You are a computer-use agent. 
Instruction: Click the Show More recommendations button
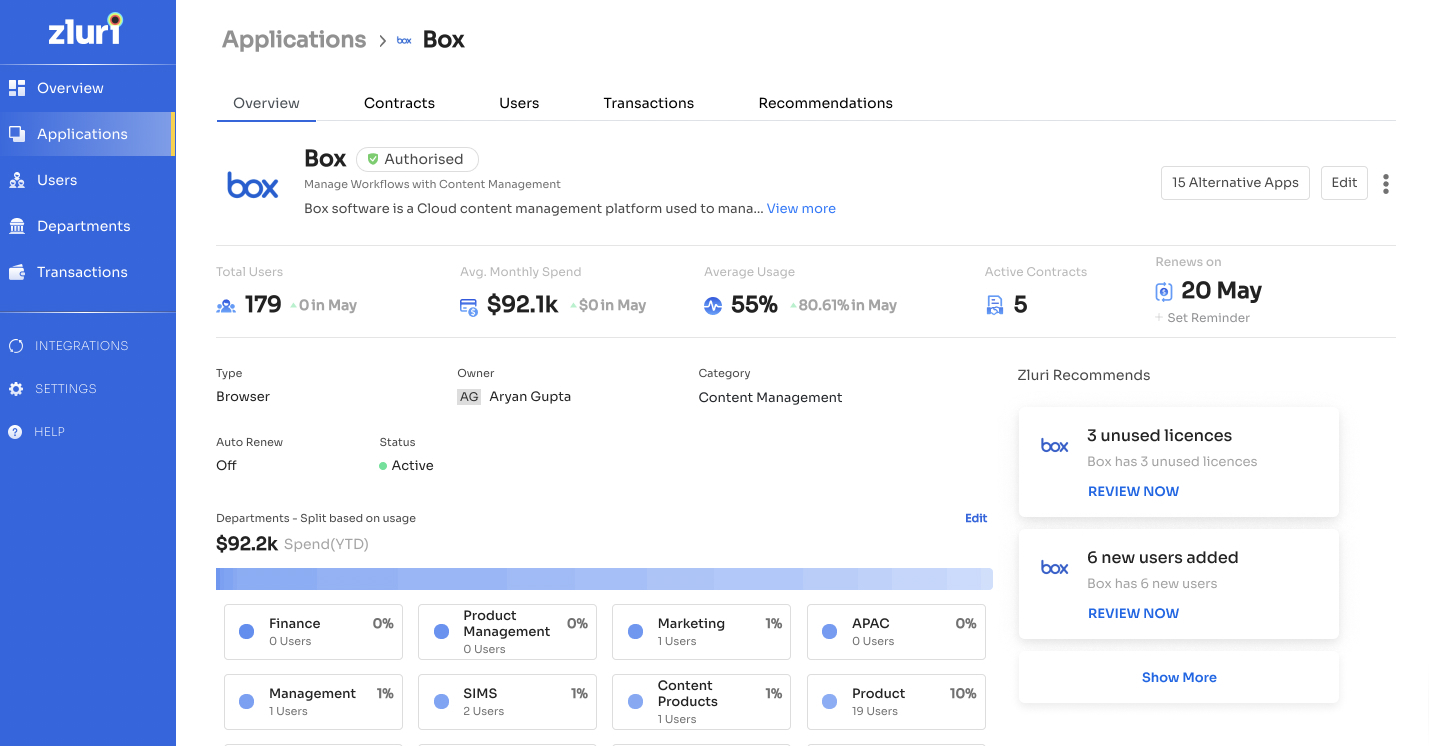point(1179,677)
